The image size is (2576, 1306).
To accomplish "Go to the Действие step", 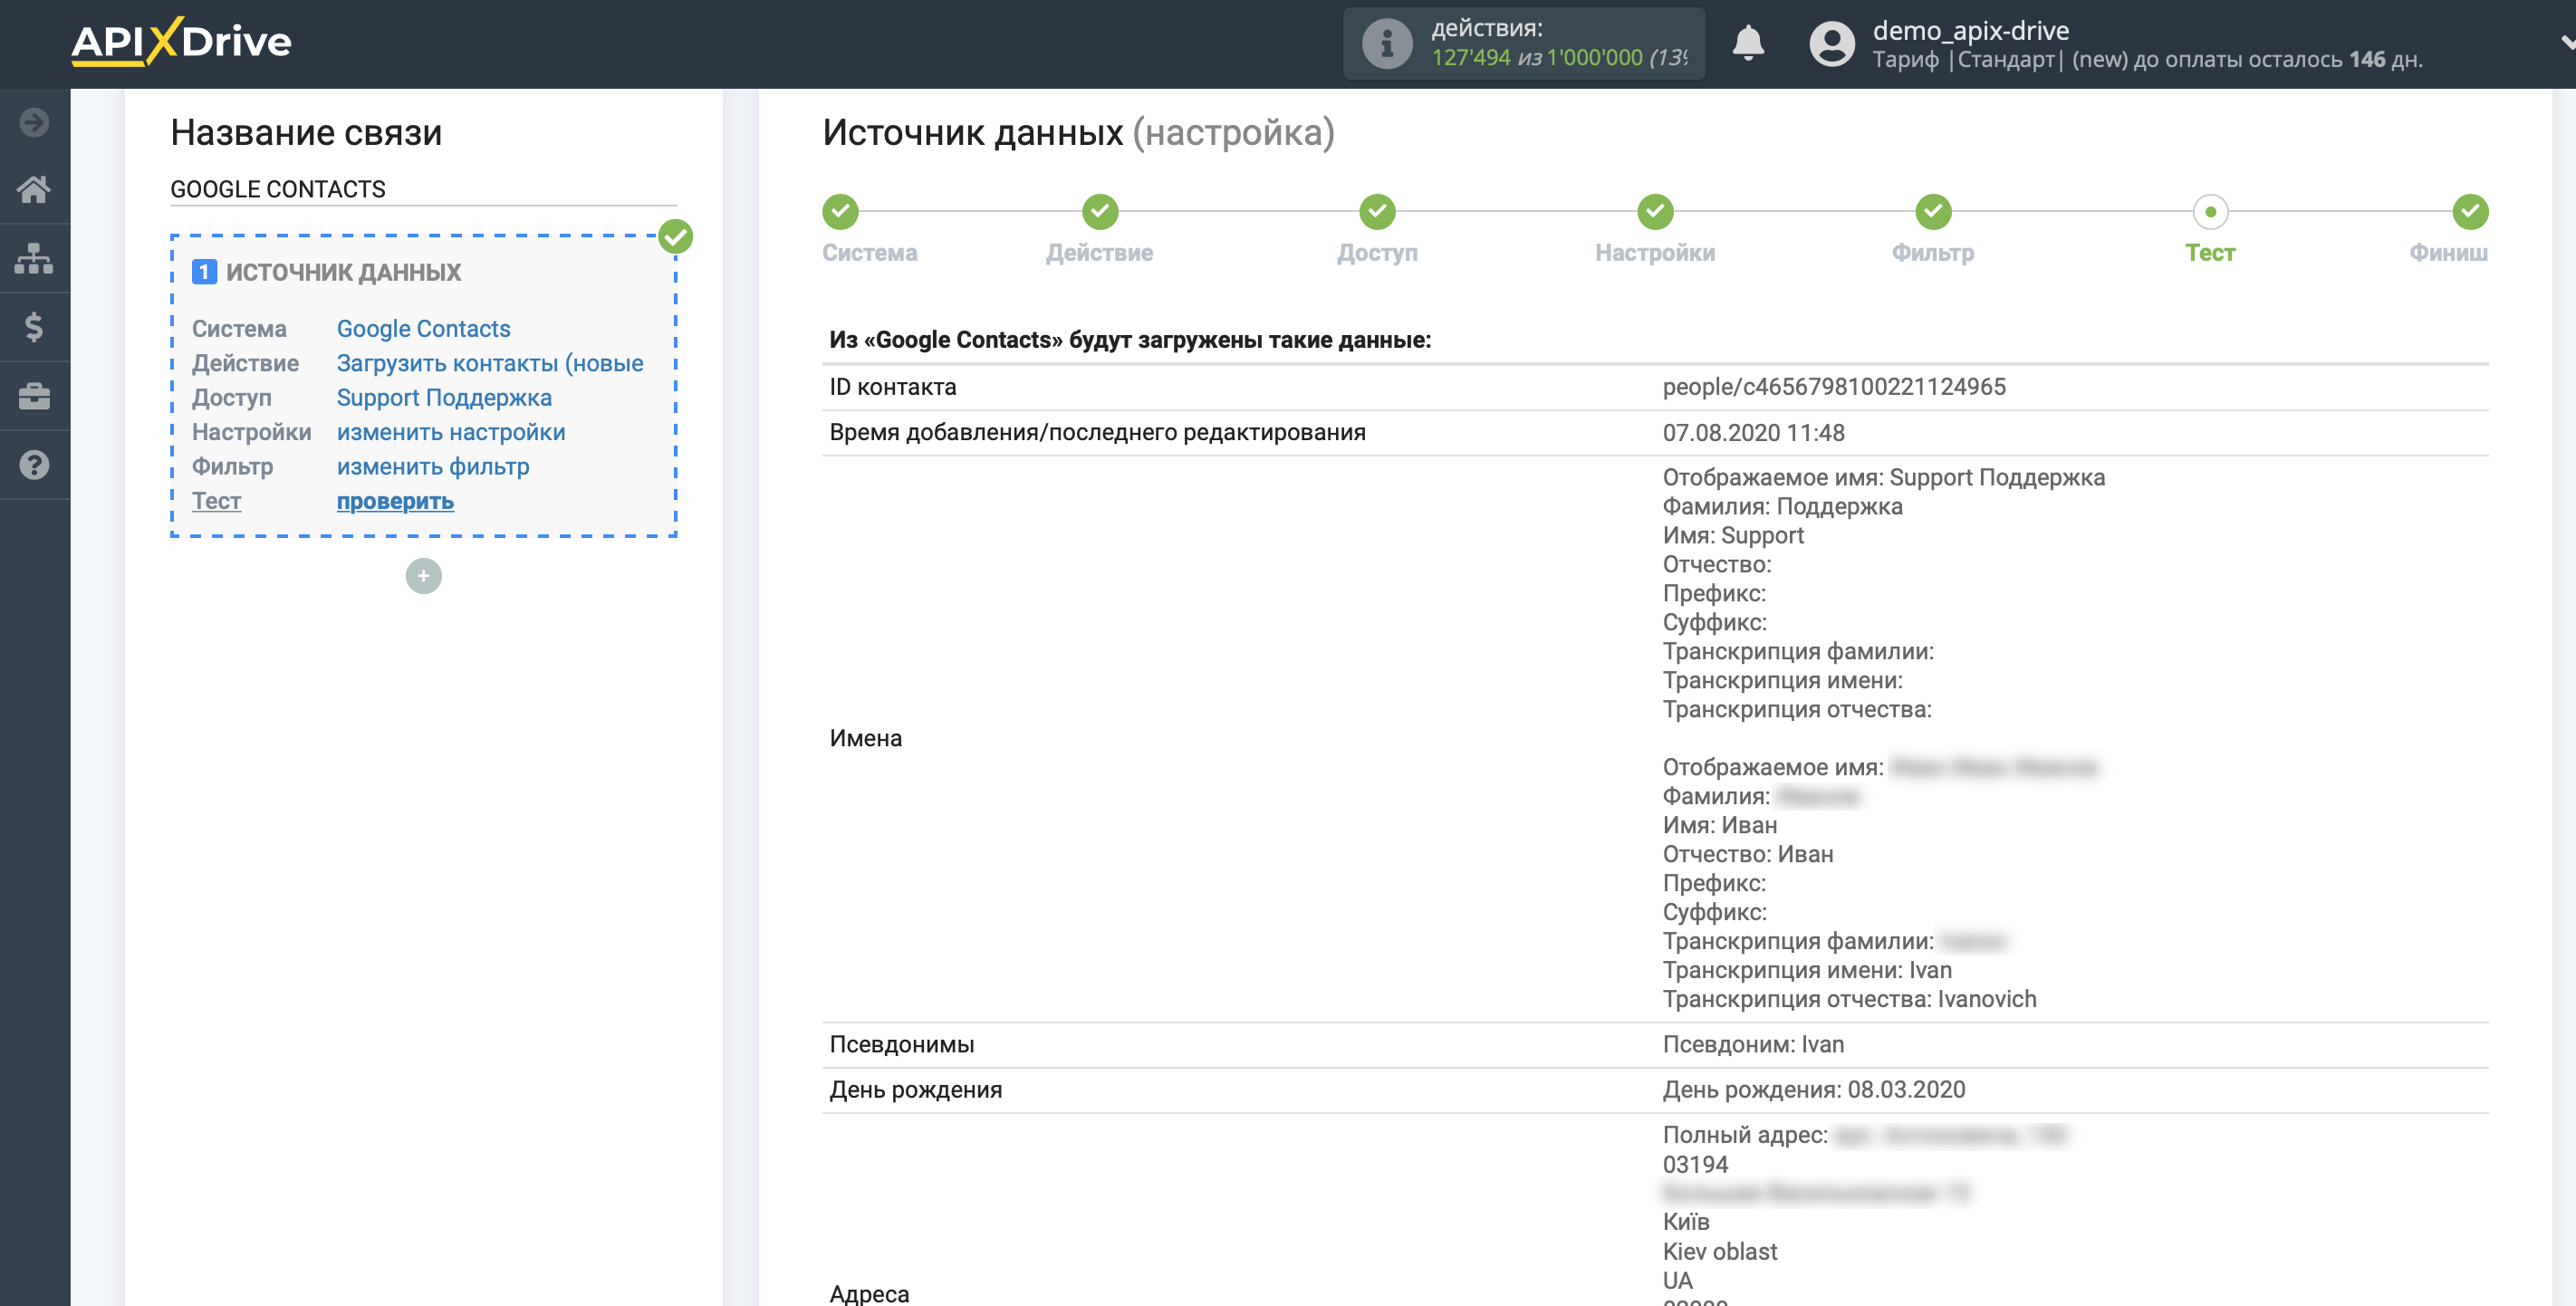I will pos(1099,253).
